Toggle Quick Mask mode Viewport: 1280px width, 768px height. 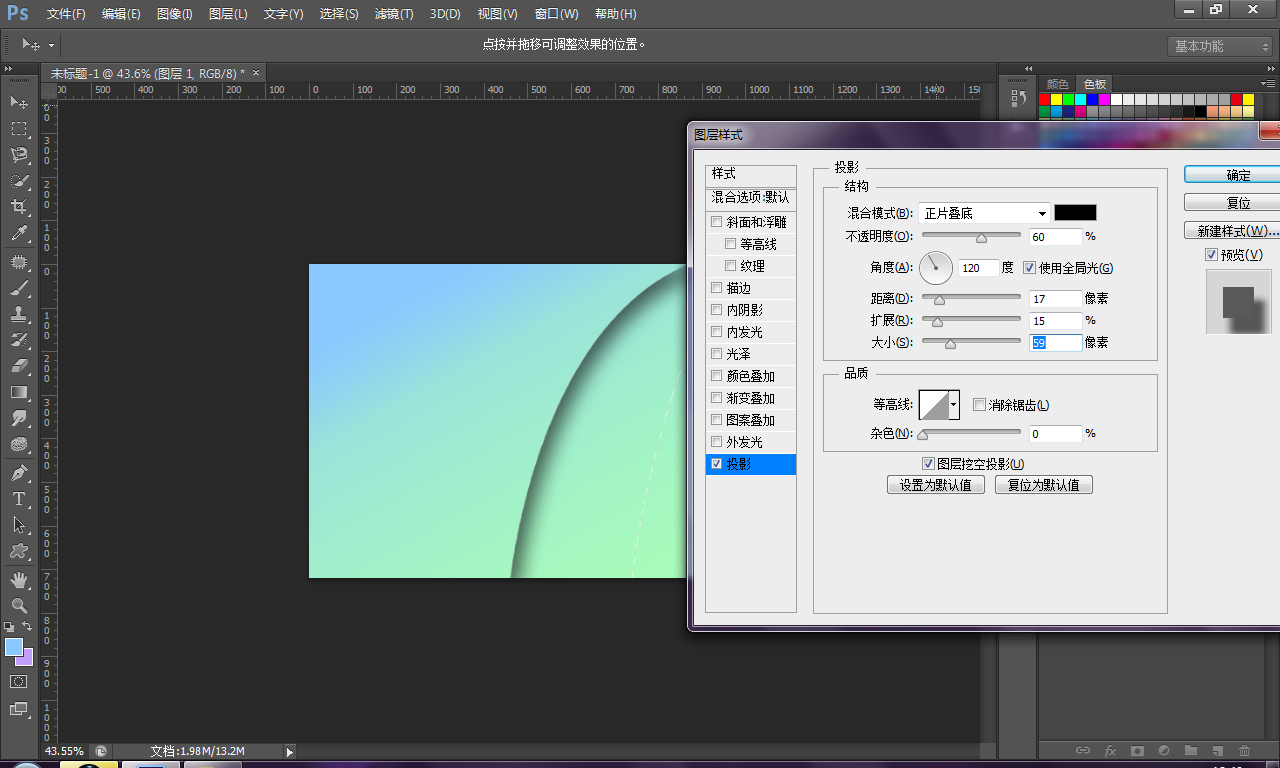click(x=19, y=681)
